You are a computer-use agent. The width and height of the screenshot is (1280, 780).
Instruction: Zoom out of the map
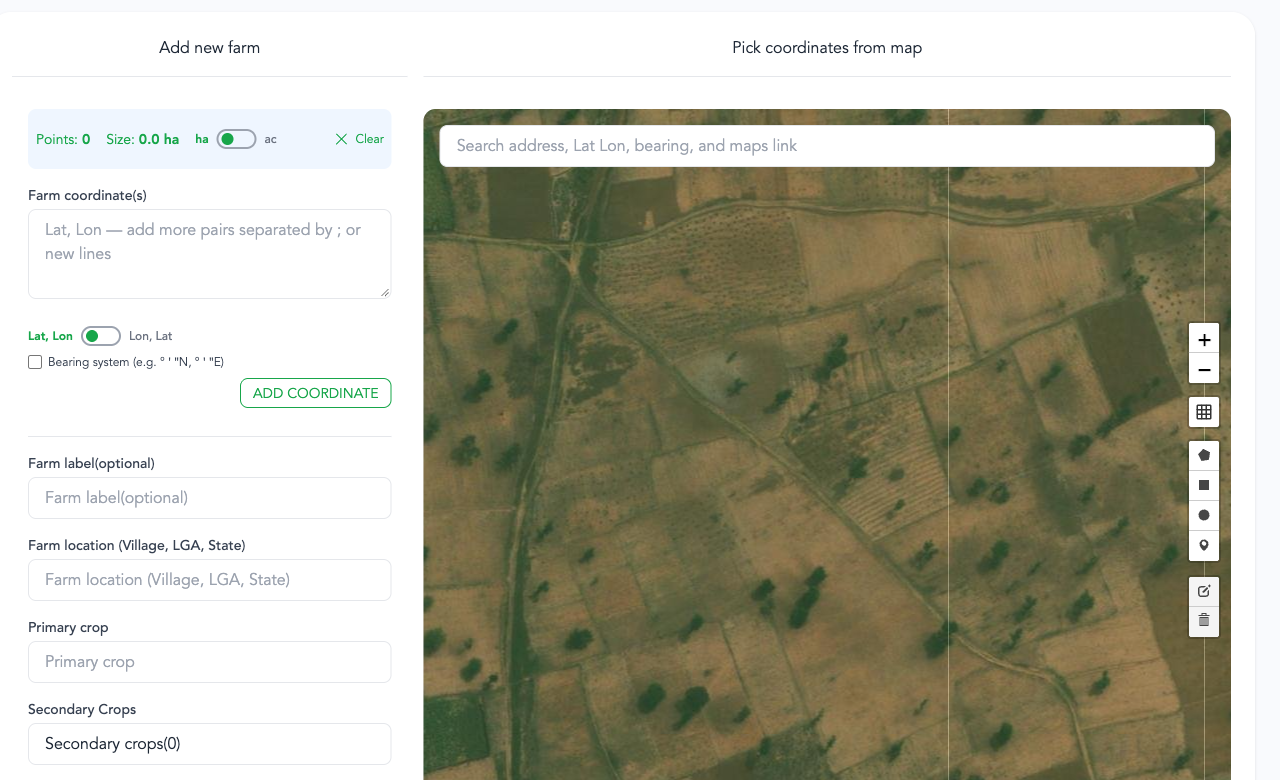coord(1204,369)
